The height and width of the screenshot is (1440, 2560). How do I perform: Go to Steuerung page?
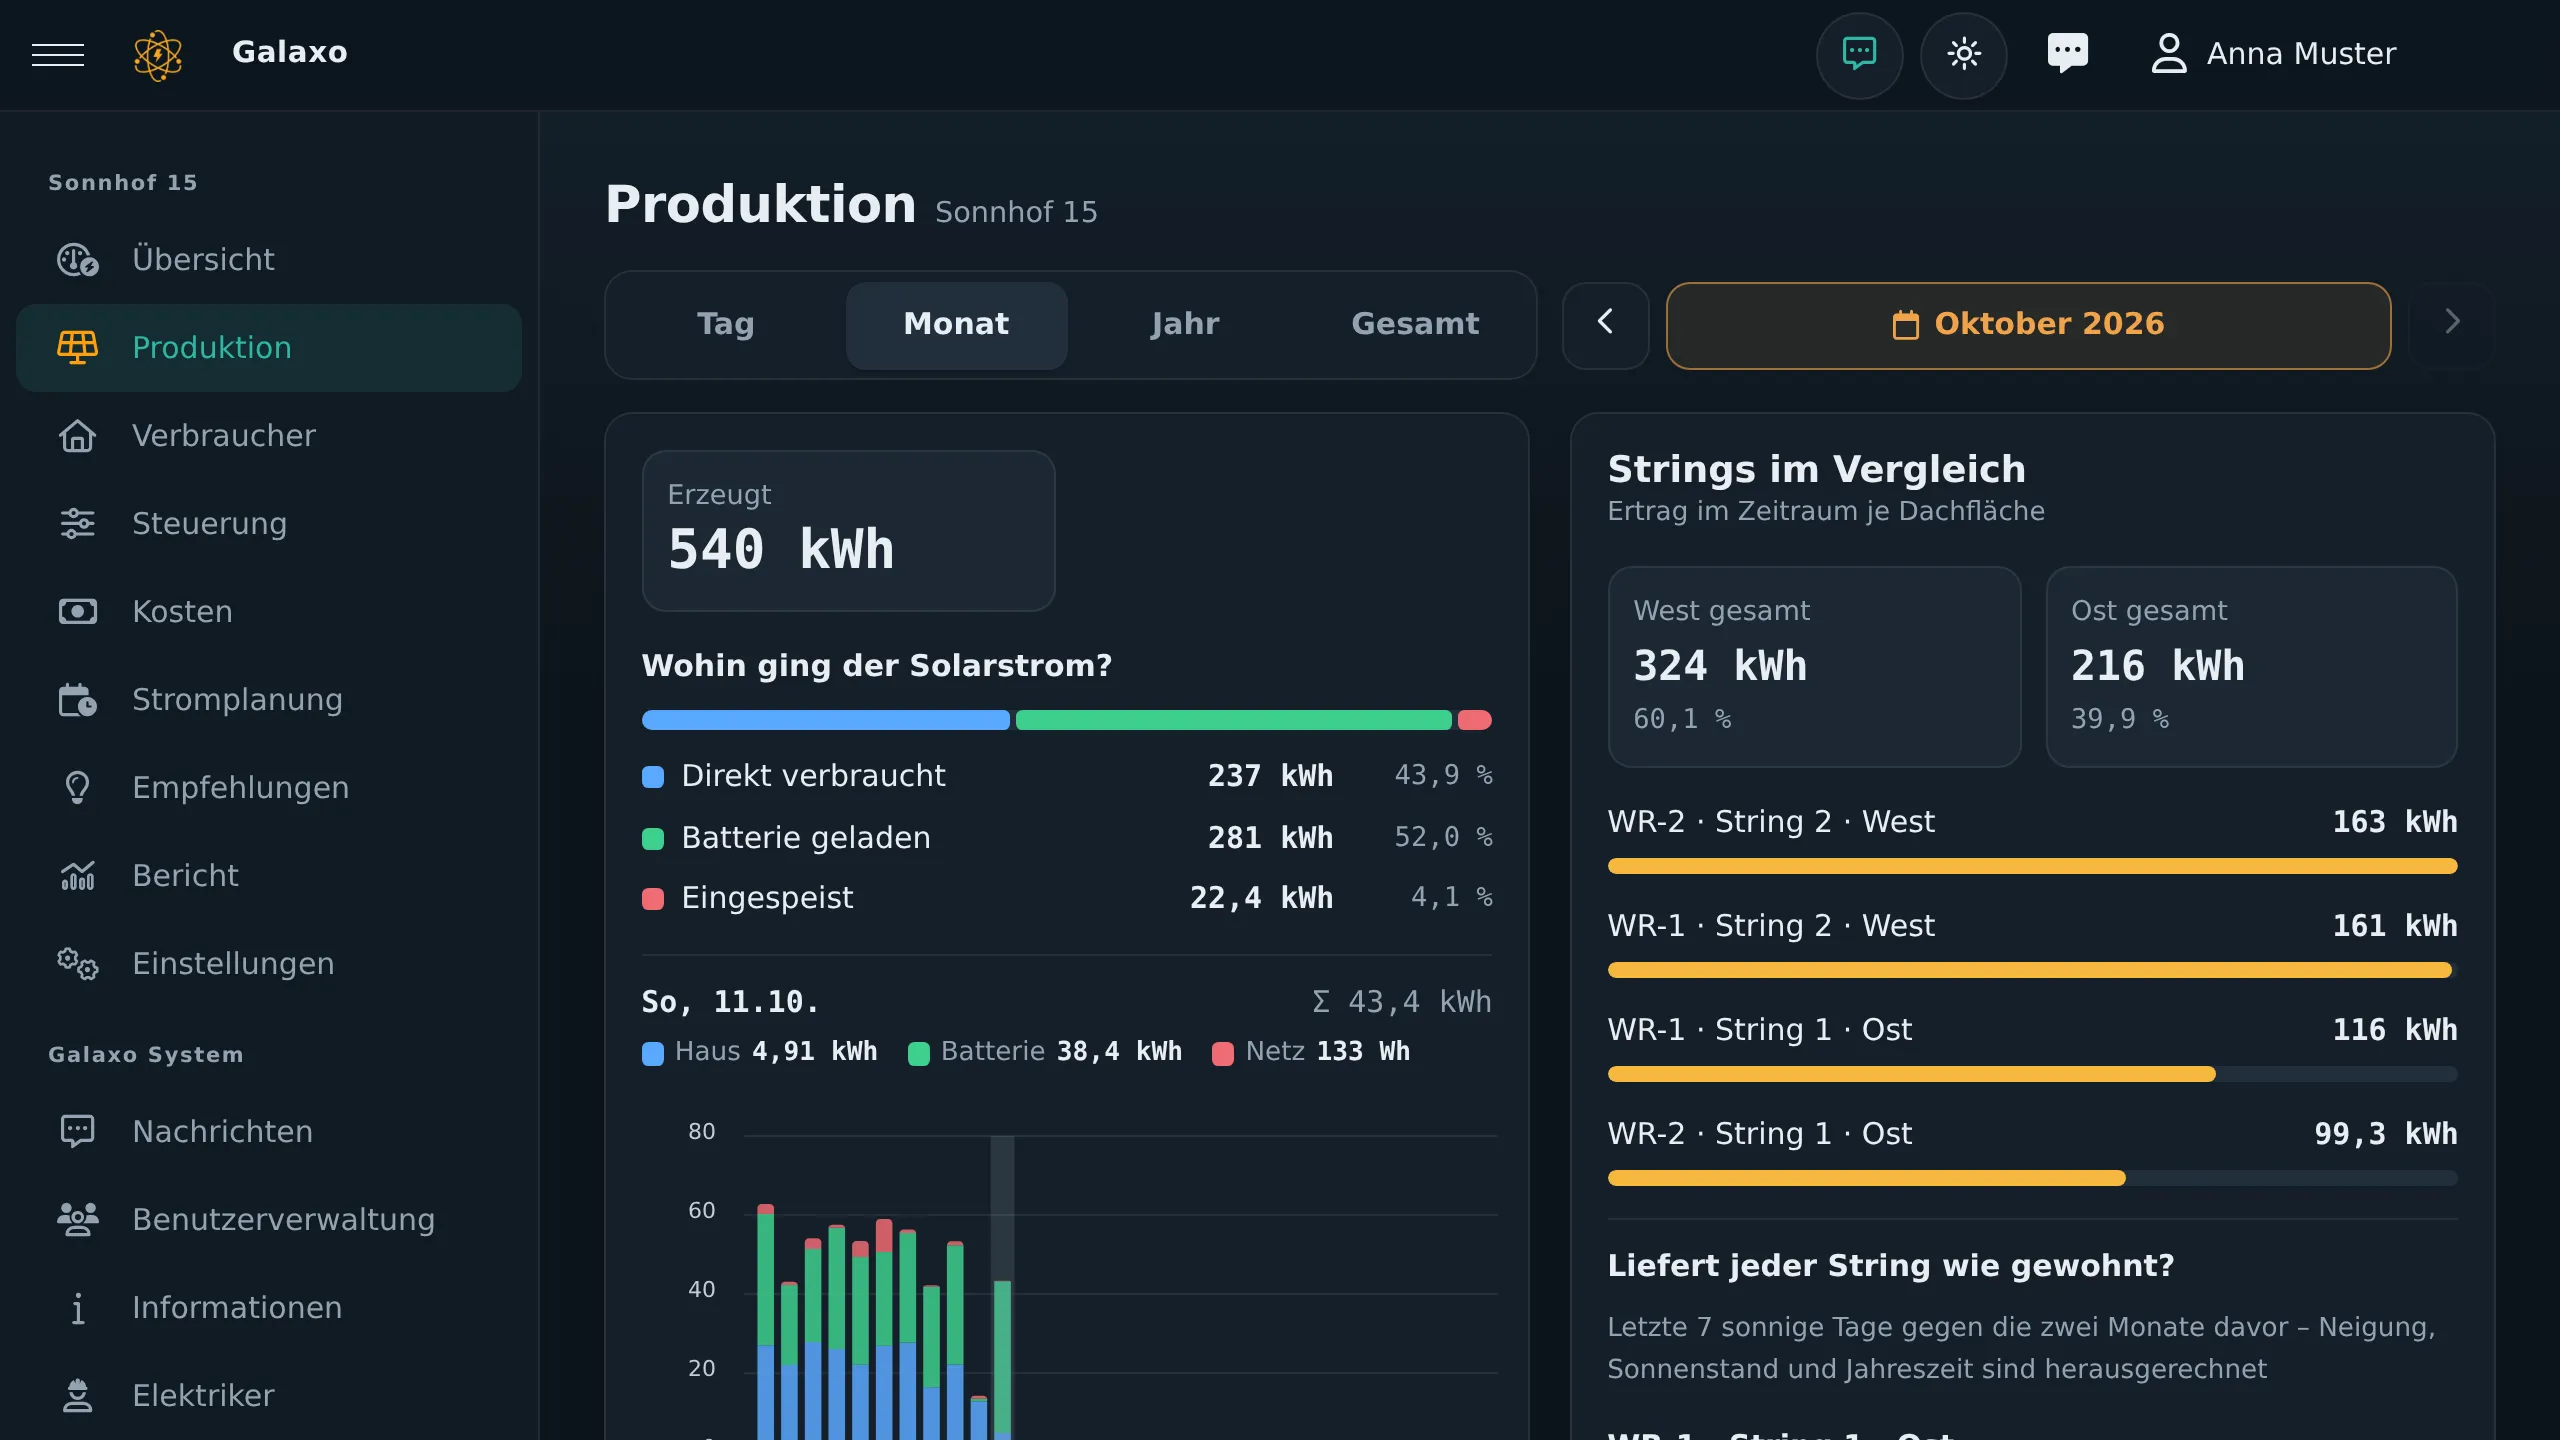[x=269, y=524]
